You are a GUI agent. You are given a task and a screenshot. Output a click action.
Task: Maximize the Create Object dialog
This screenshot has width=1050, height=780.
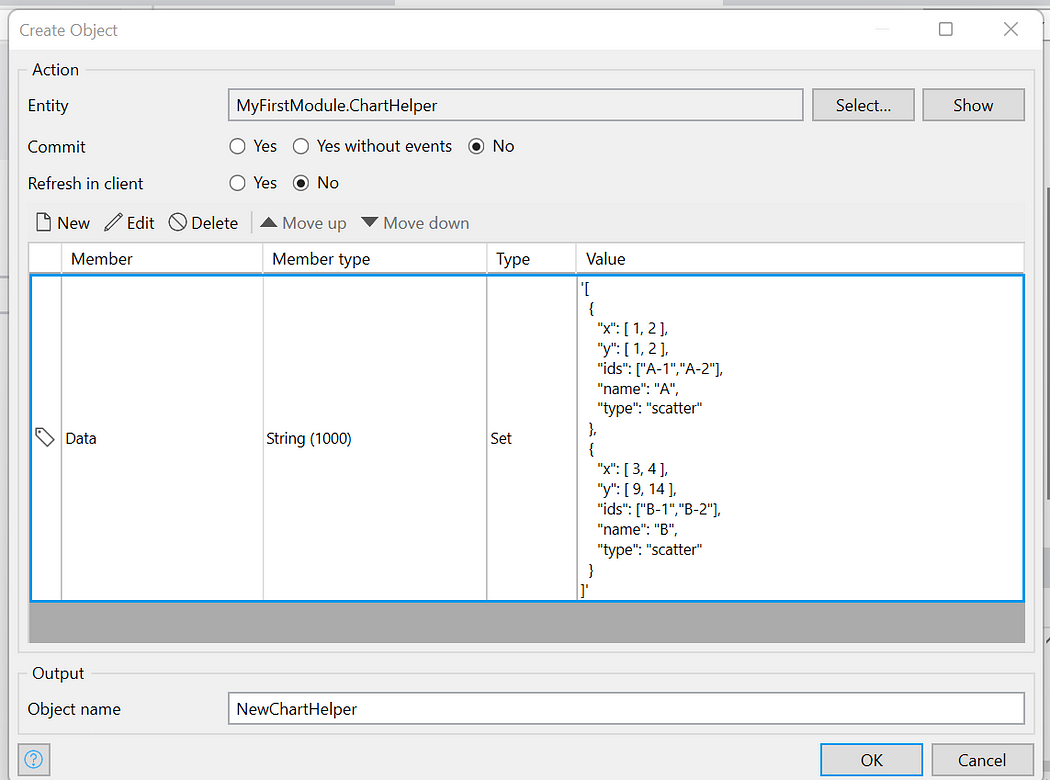tap(945, 30)
